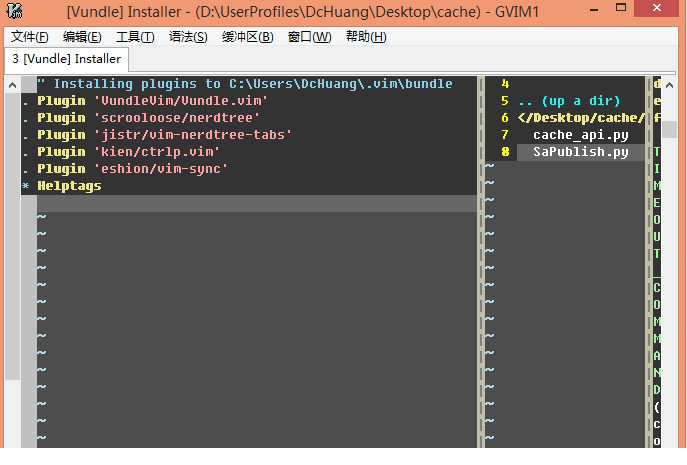Click the right scrollbar thumb
This screenshot has height=465, width=687.
tap(669, 129)
